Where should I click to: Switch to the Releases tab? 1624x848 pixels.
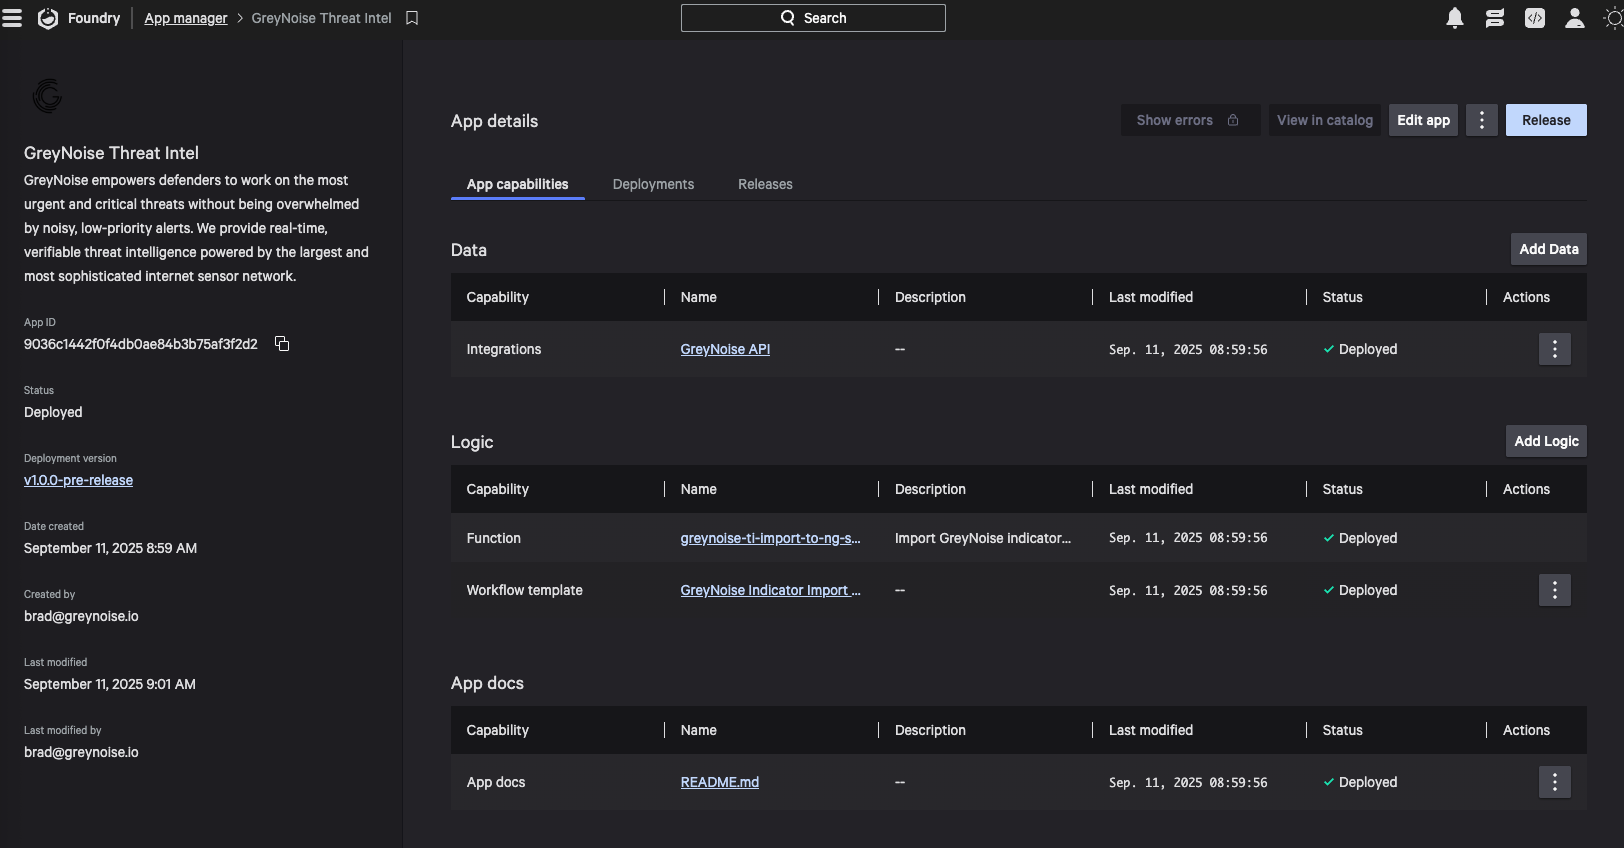765,184
